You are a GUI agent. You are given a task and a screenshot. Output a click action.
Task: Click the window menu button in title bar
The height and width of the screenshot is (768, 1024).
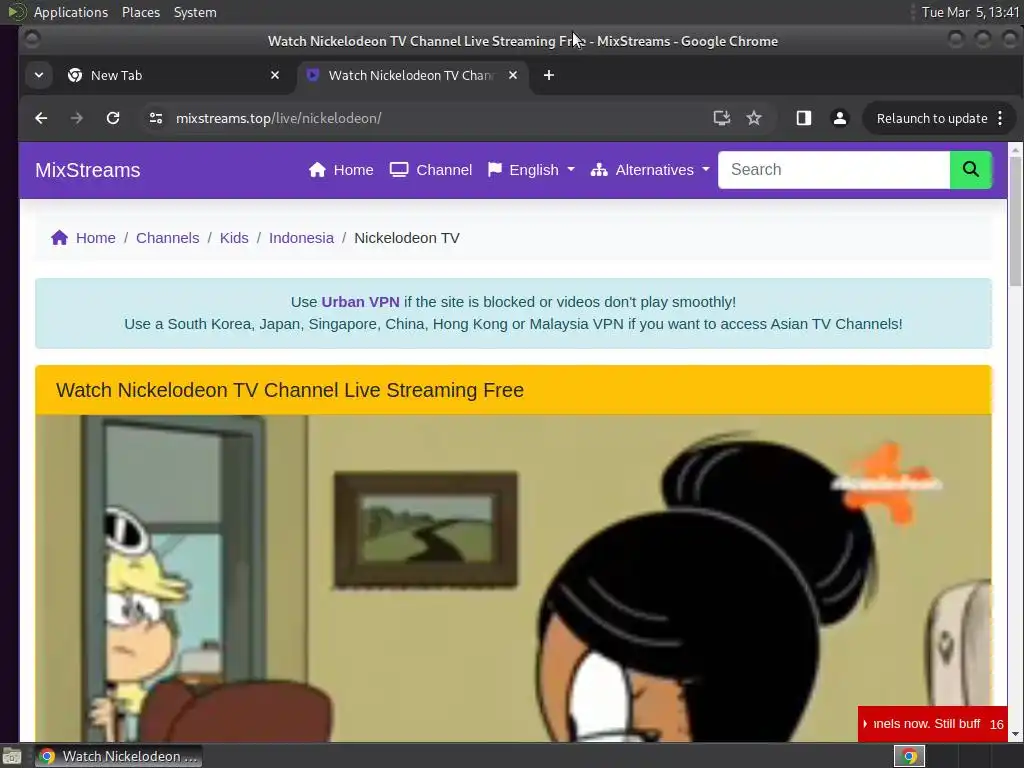[31, 40]
